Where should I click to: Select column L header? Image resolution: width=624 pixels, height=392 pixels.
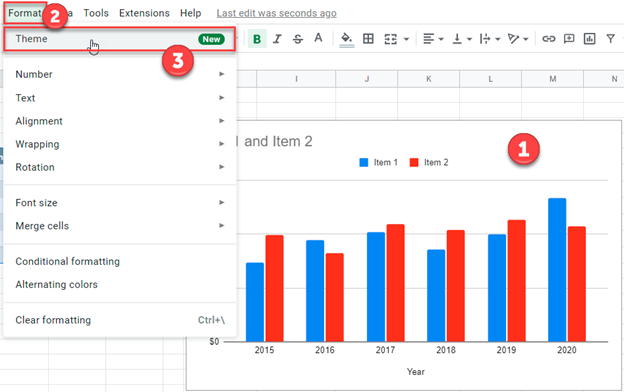point(490,79)
